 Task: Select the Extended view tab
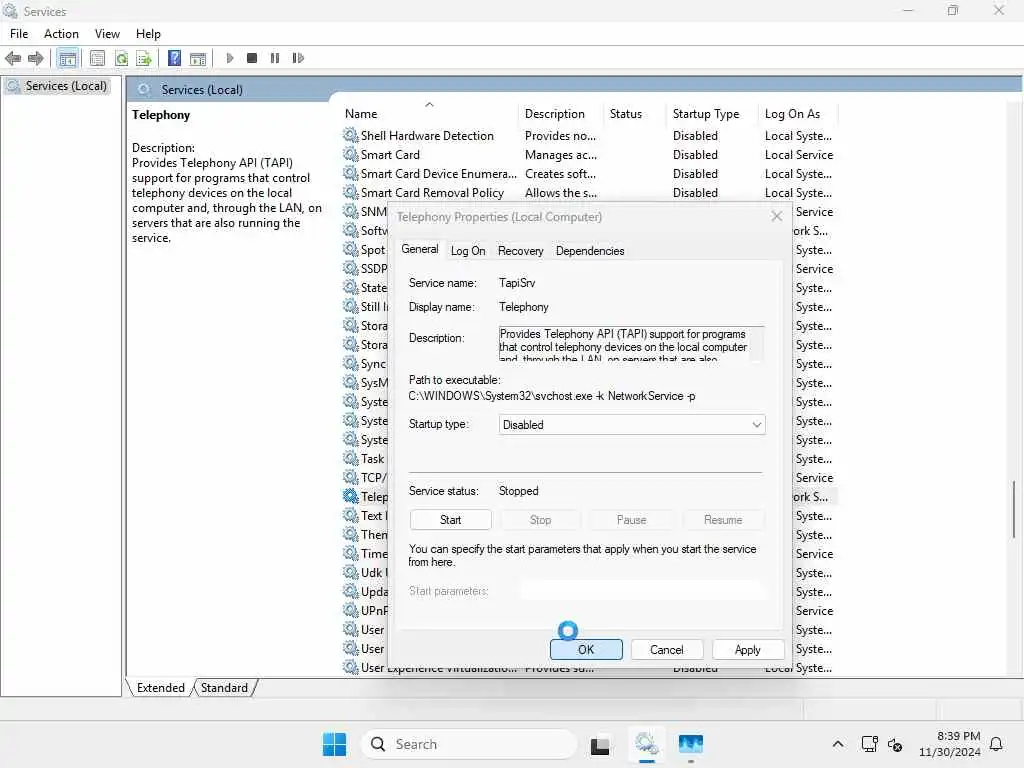tap(161, 688)
